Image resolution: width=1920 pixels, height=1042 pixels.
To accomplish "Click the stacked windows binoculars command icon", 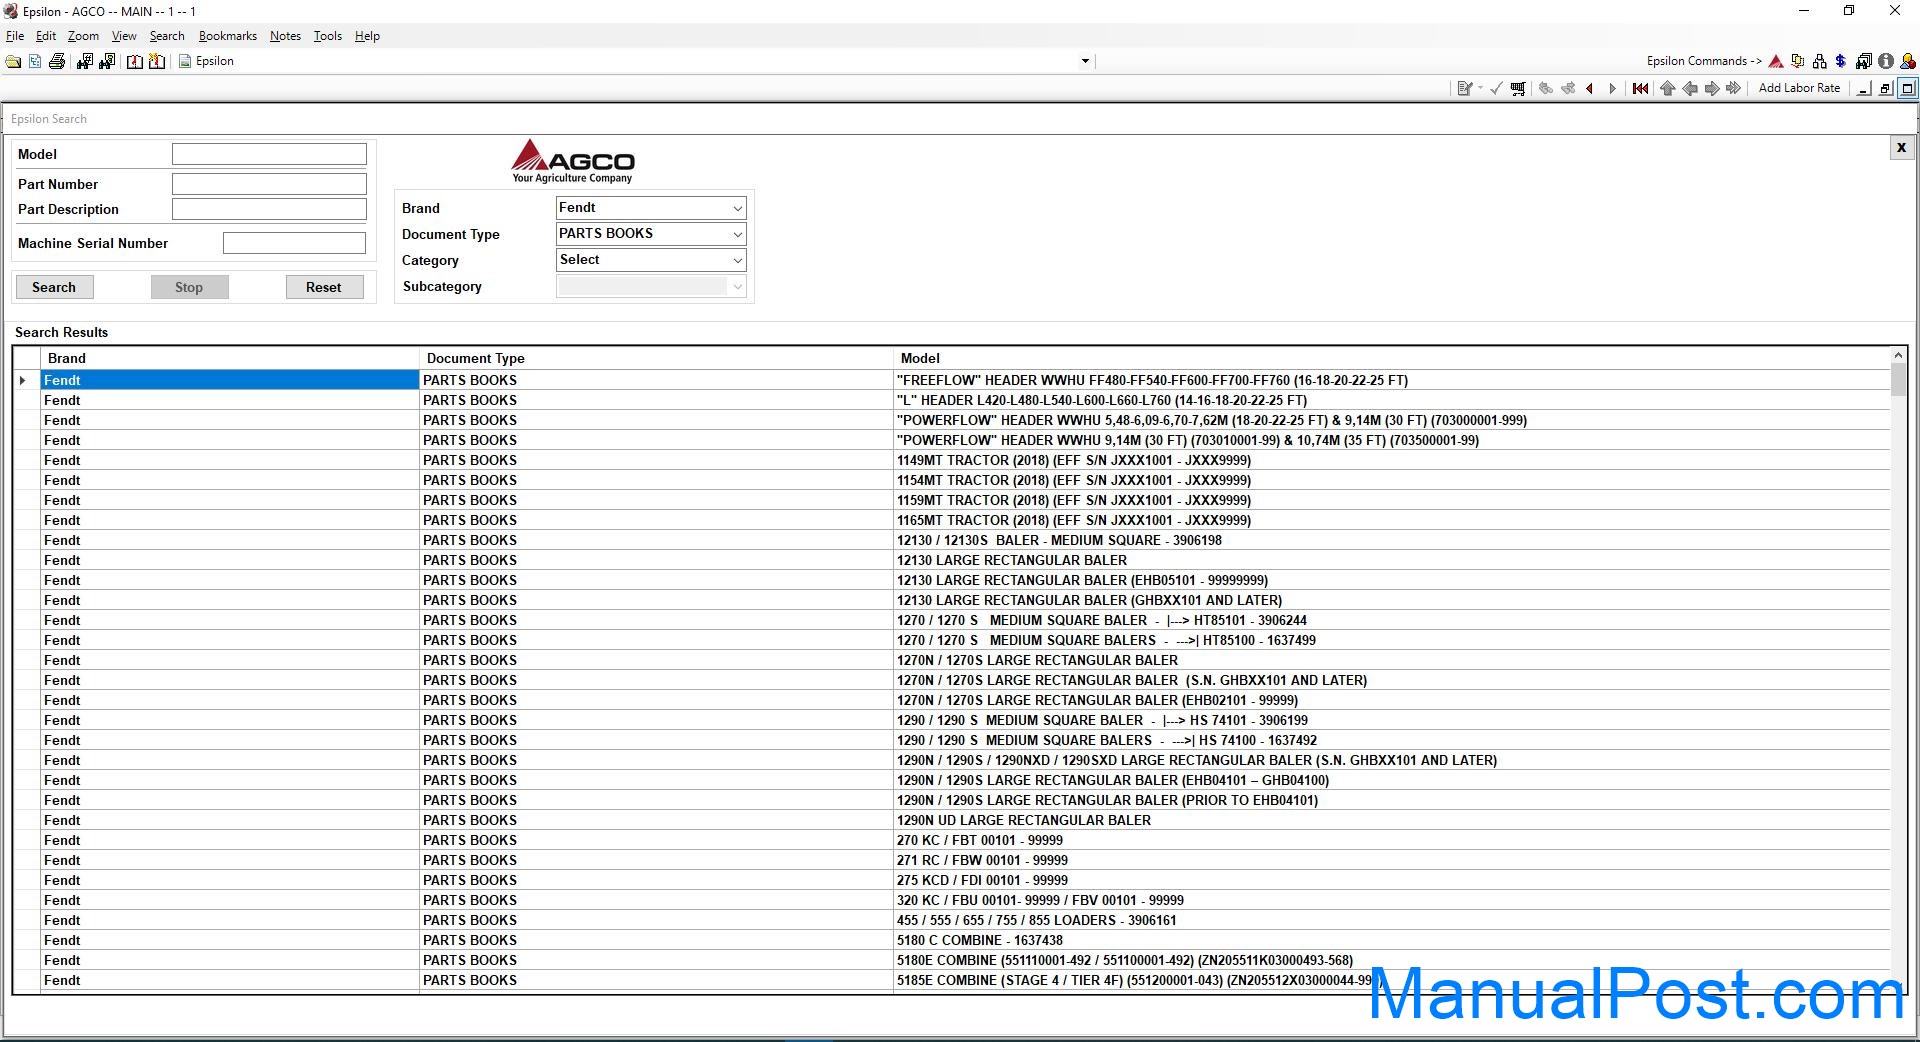I will pos(1864,62).
